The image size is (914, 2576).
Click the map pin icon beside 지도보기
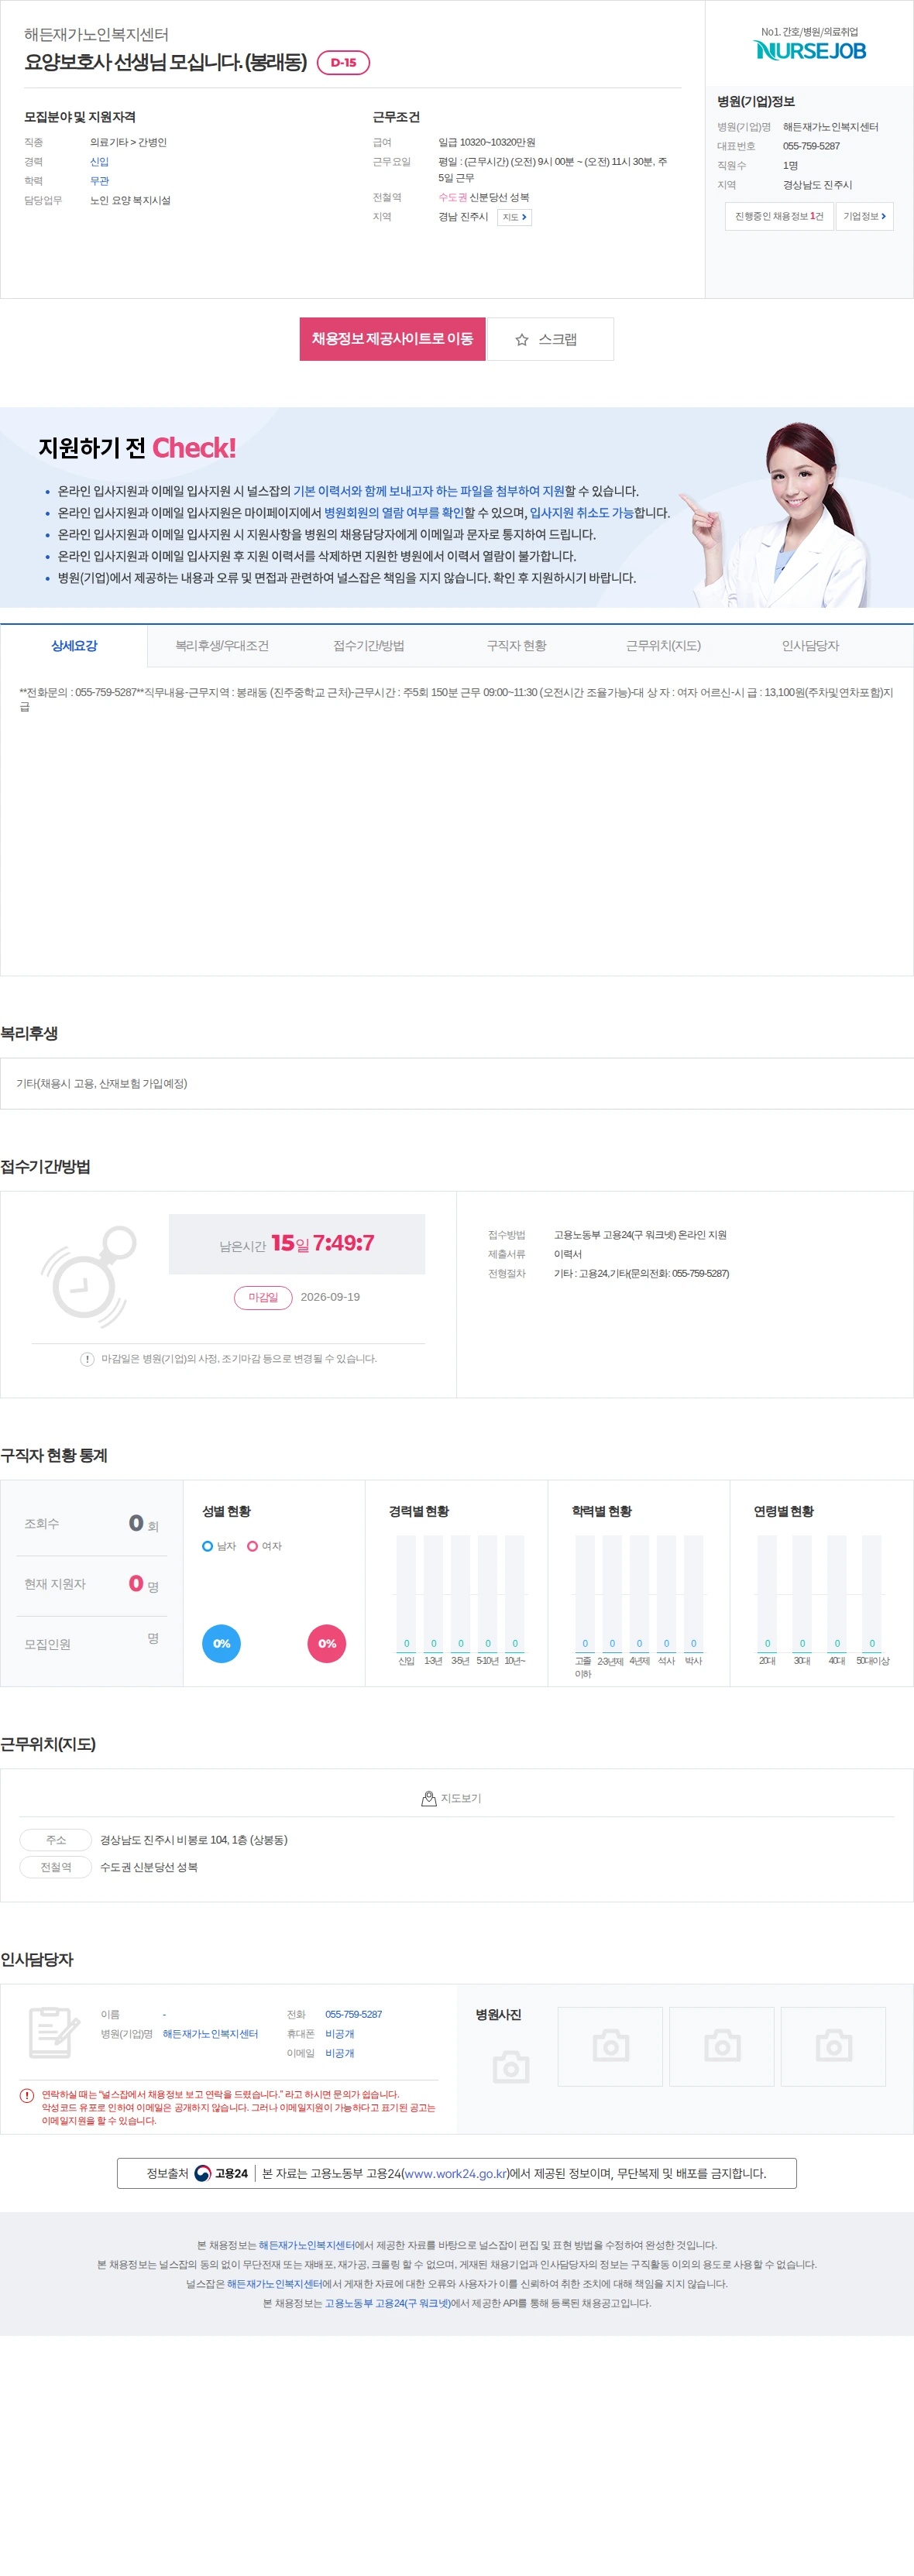(429, 1798)
